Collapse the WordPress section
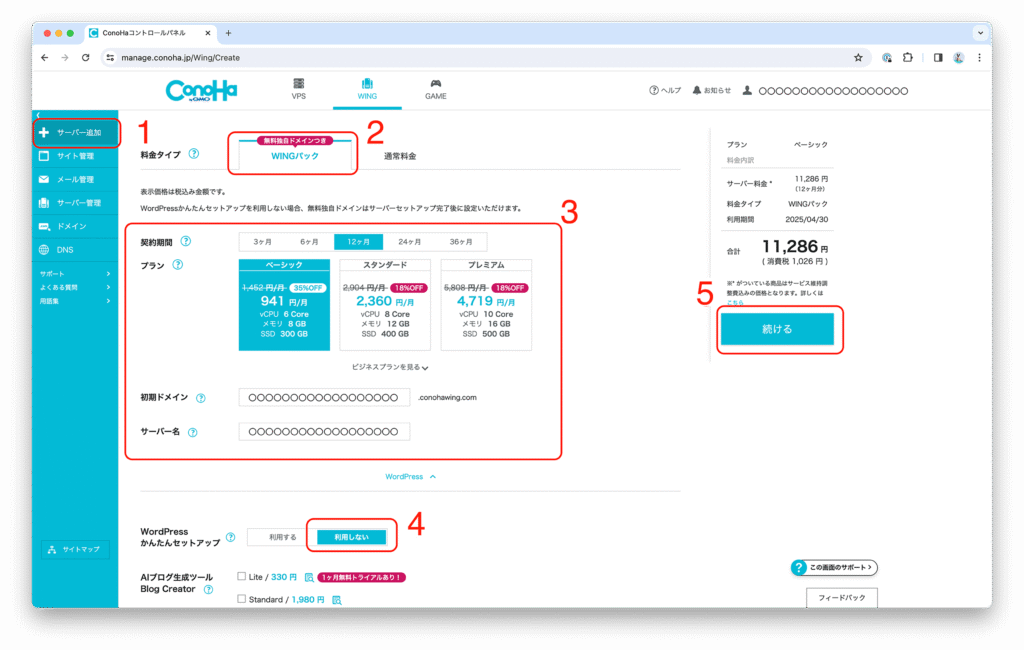This screenshot has width=1024, height=650. click(410, 477)
